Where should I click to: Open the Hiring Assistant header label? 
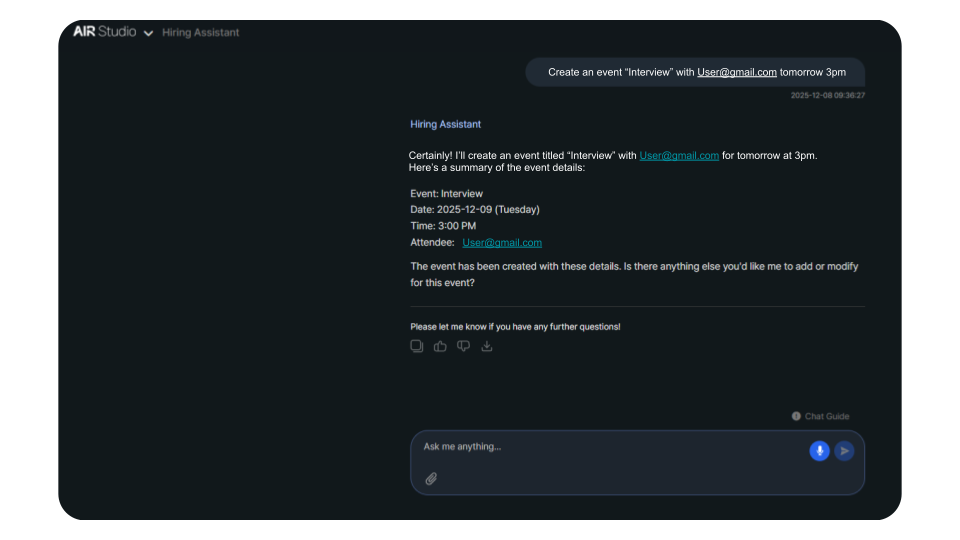point(200,33)
